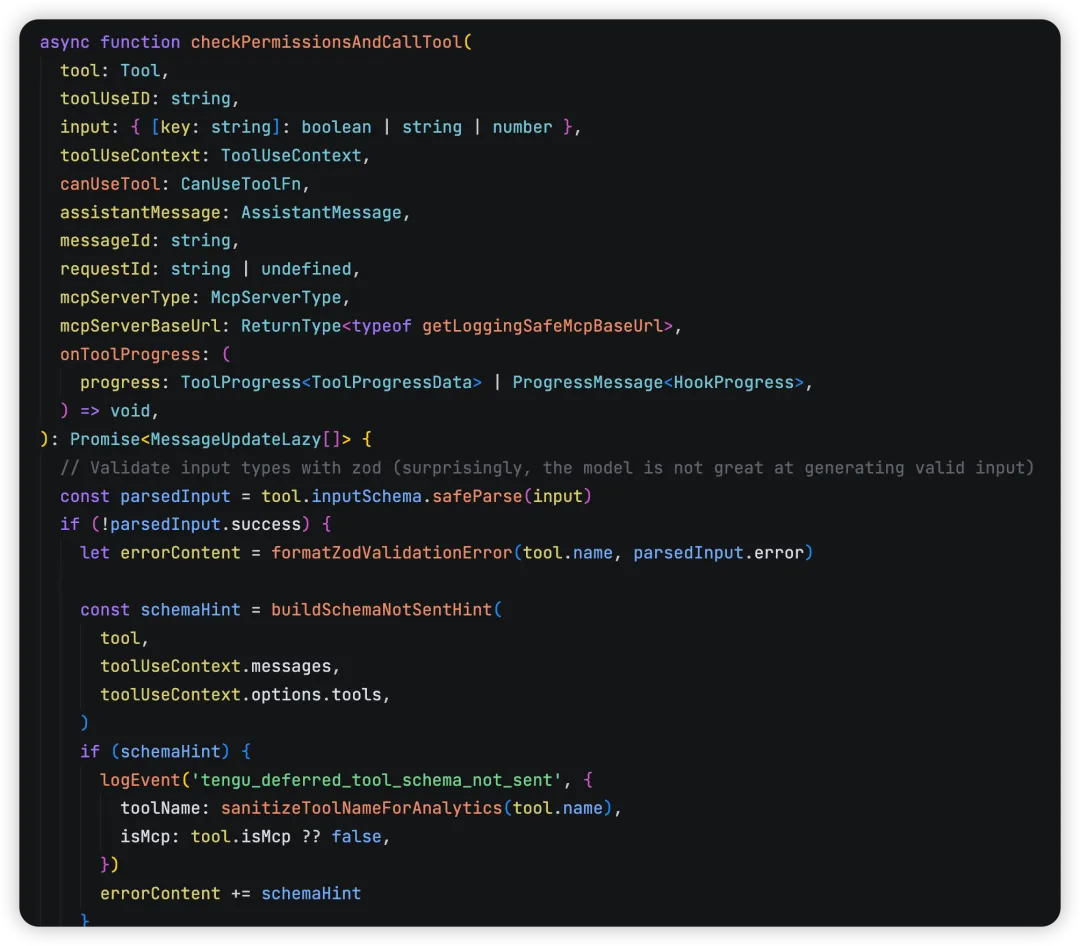Click 'errorContent' in the += statement

pyautogui.click(x=160, y=894)
